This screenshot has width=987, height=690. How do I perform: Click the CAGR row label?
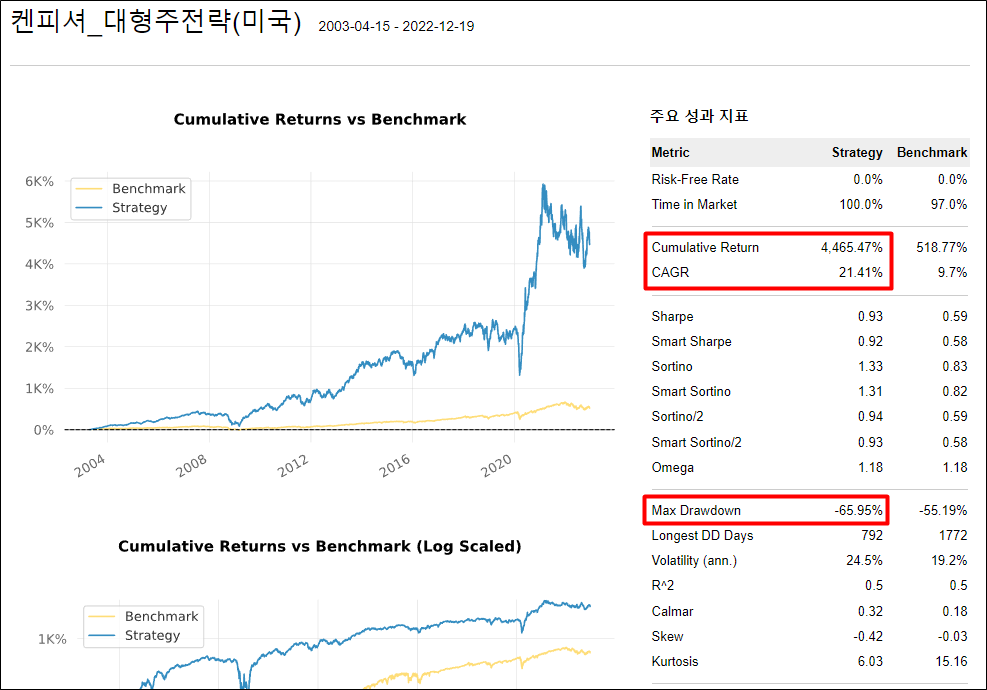click(670, 272)
